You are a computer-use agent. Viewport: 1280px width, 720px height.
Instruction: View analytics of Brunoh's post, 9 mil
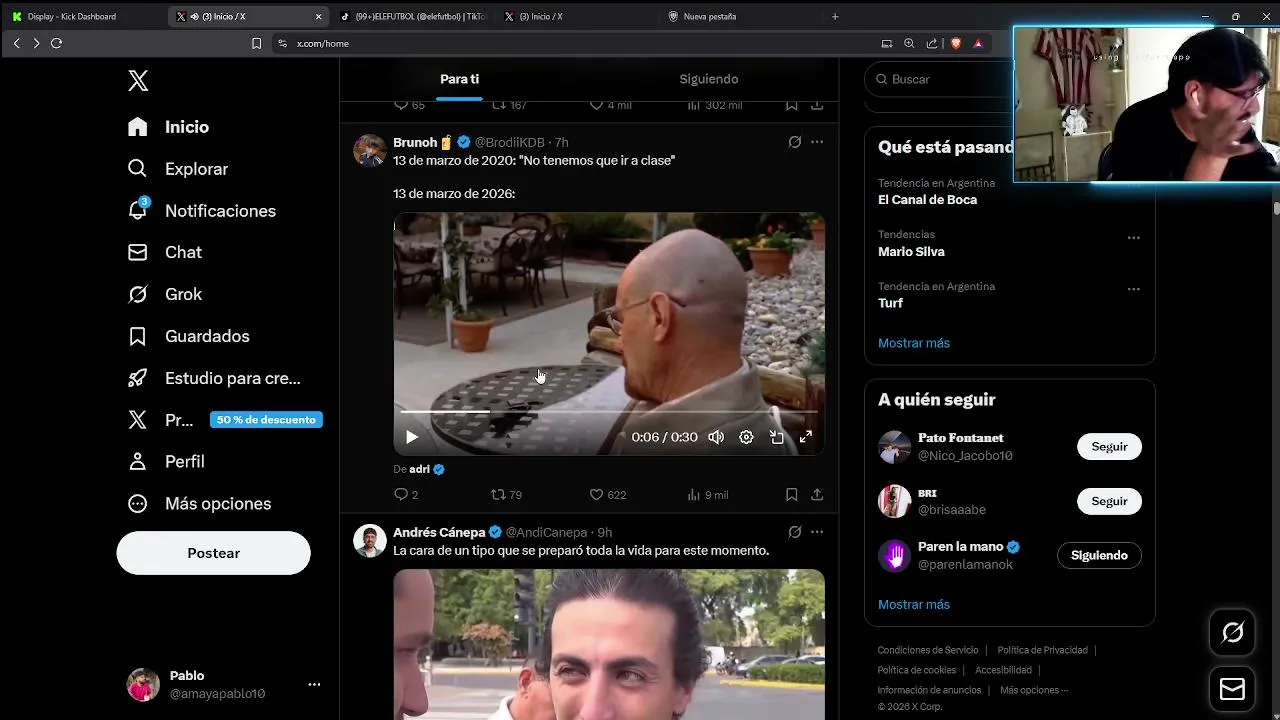[x=708, y=494]
